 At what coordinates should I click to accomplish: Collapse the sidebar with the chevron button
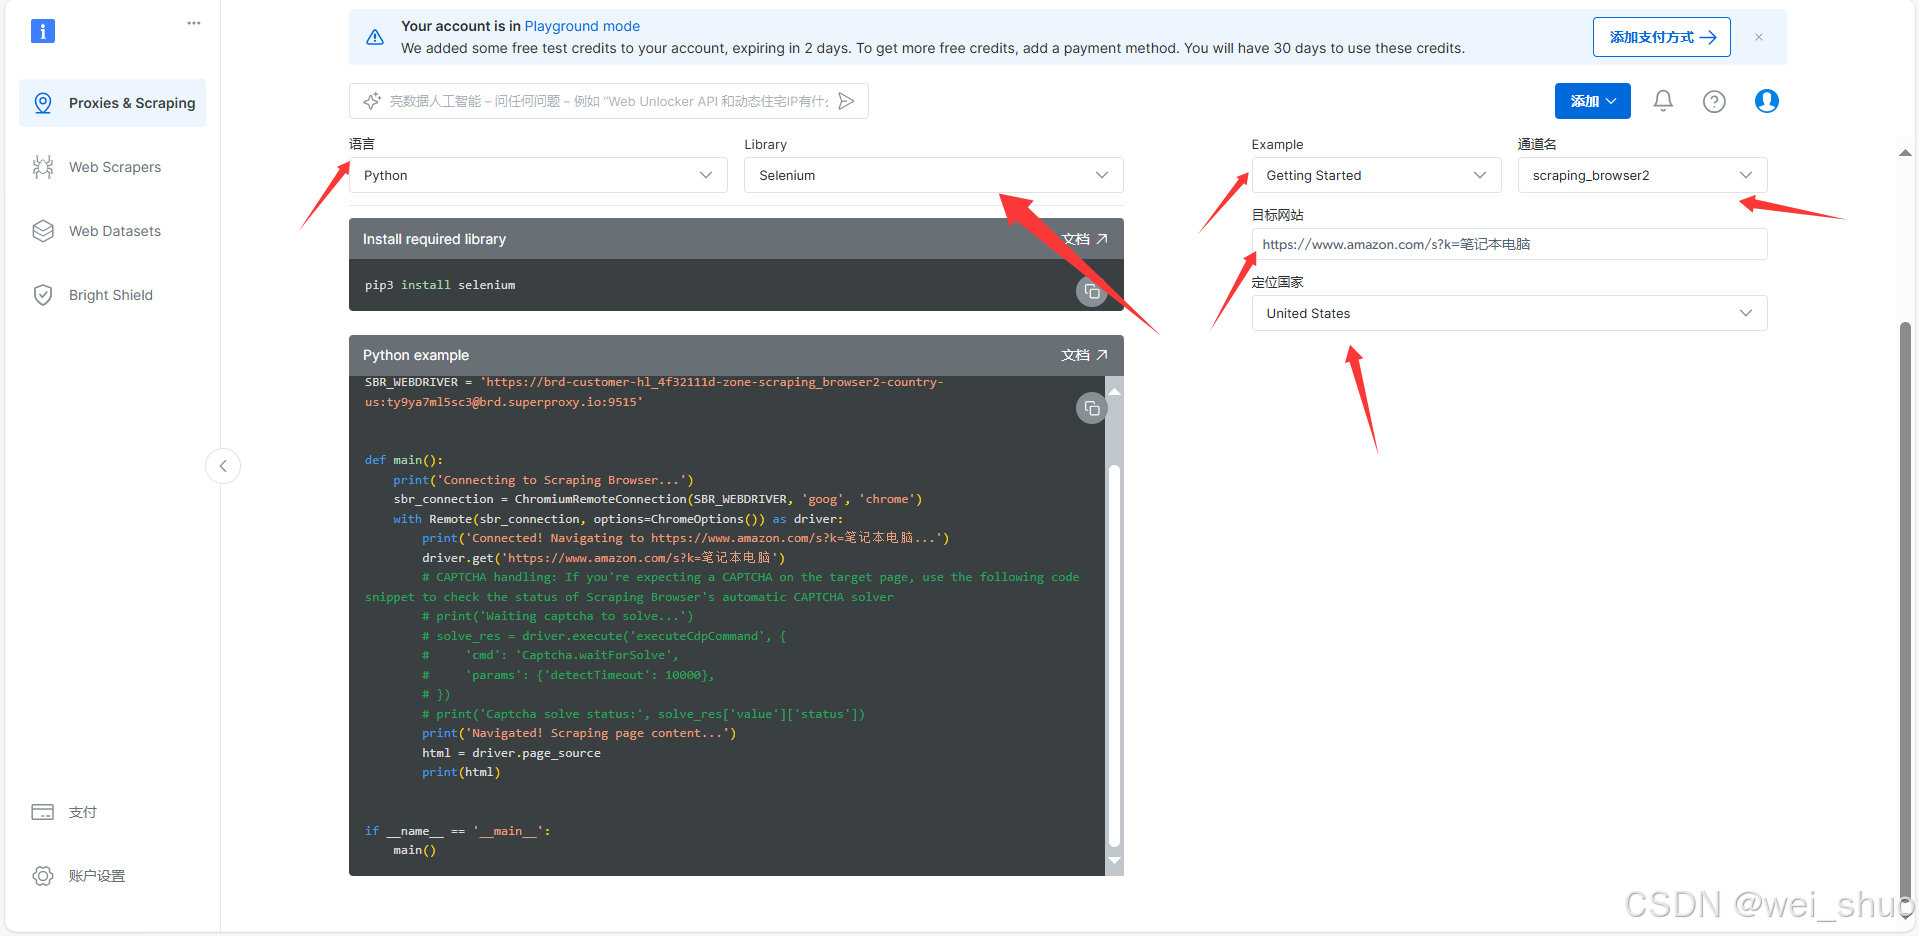[x=223, y=466]
